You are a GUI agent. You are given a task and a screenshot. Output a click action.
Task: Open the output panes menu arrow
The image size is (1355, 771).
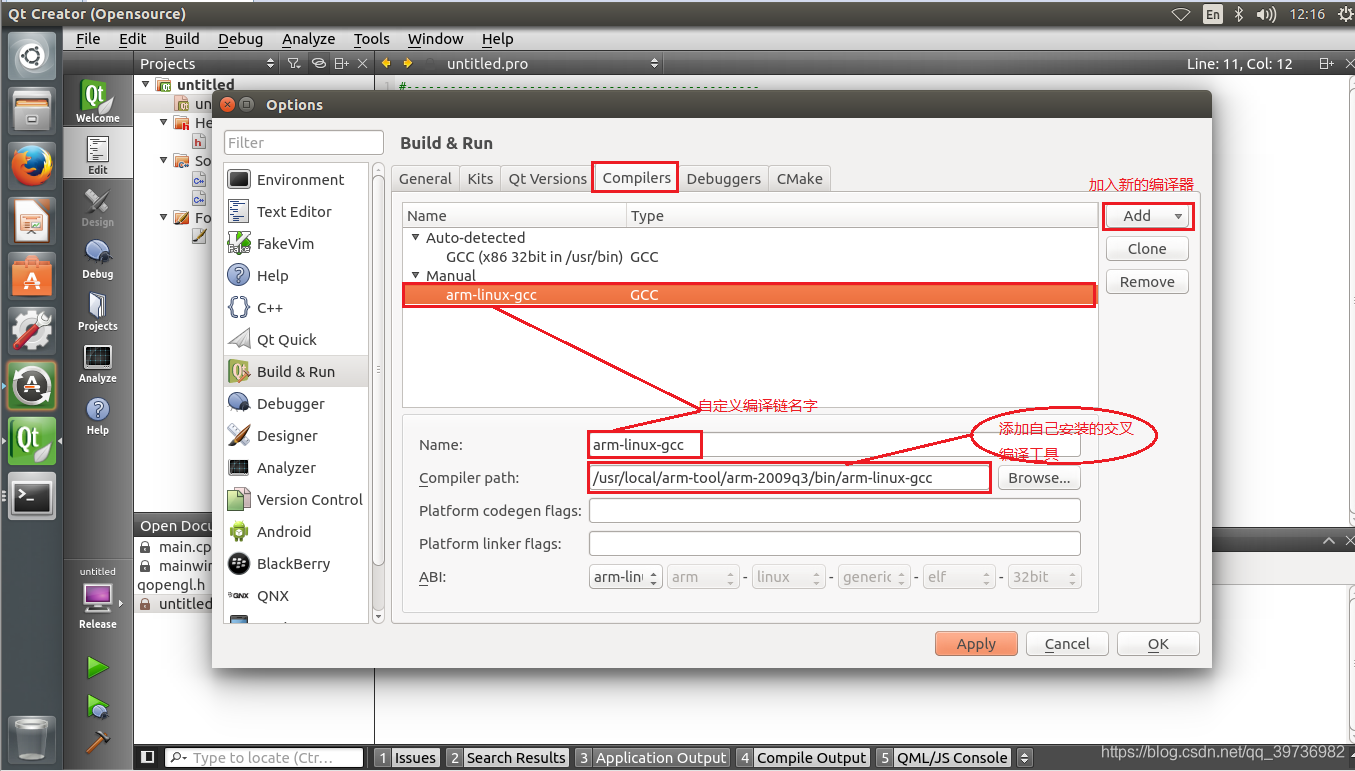point(1025,758)
